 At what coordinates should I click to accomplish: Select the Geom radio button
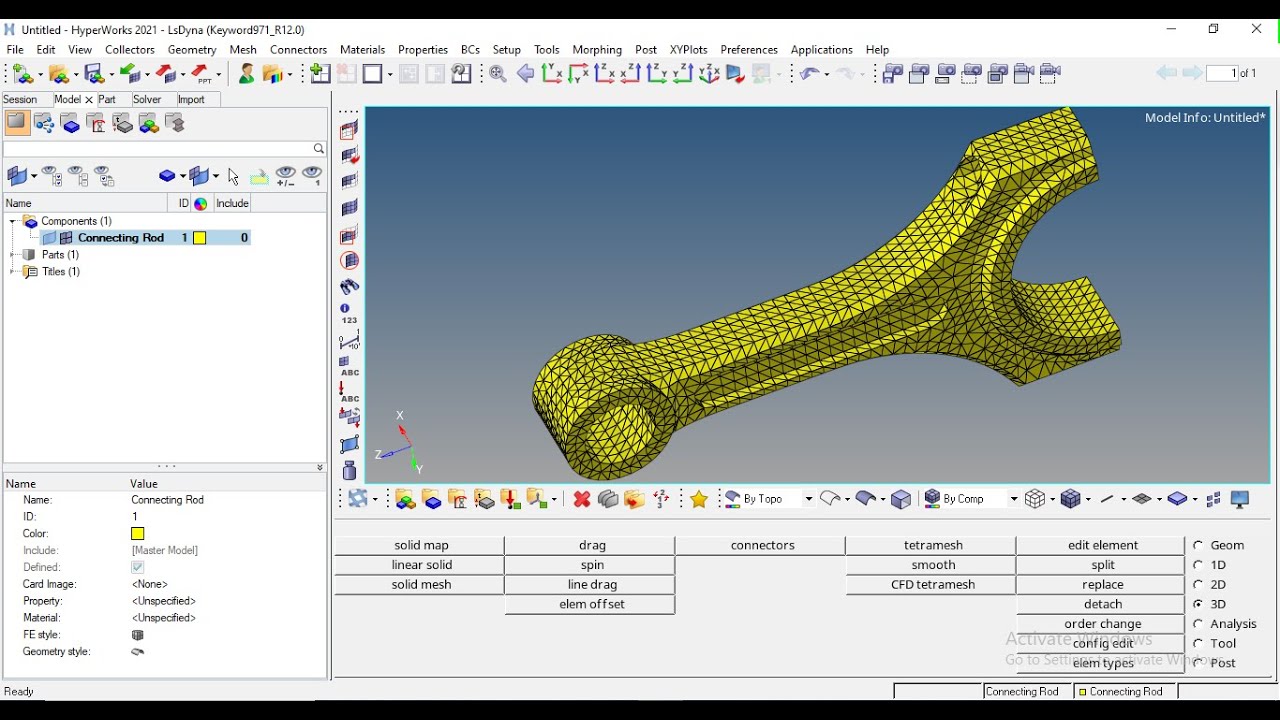1198,546
